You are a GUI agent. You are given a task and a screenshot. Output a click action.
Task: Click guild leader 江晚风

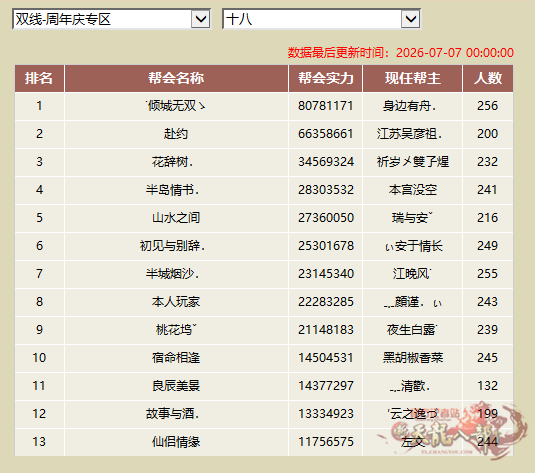coord(412,274)
